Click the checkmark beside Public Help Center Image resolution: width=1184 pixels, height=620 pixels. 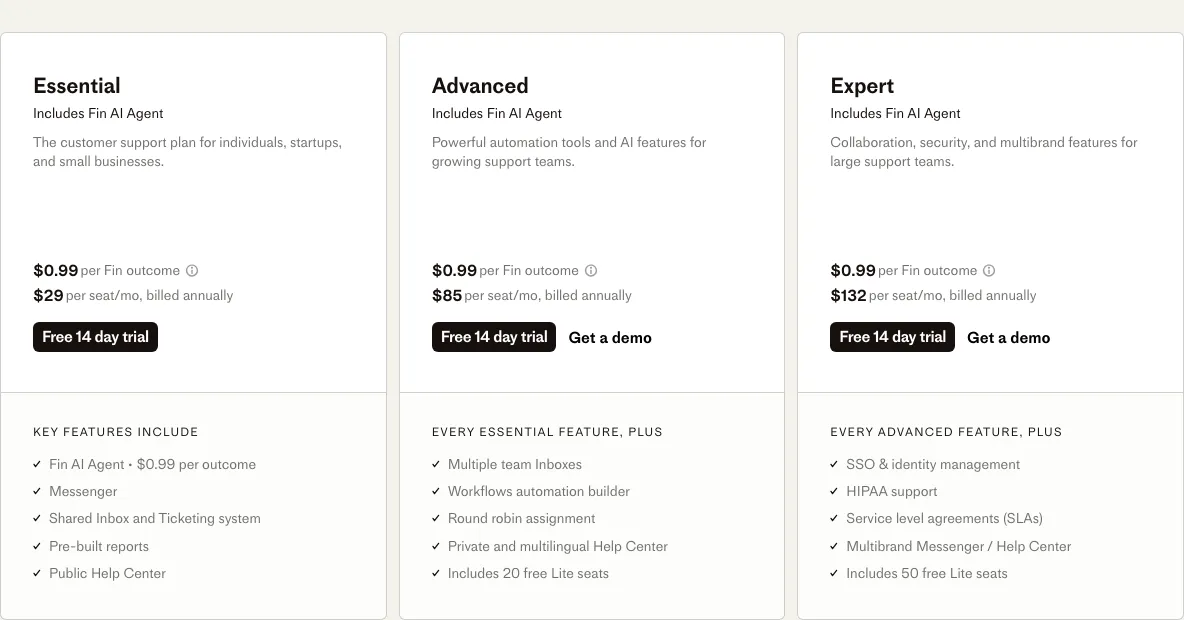click(x=37, y=573)
